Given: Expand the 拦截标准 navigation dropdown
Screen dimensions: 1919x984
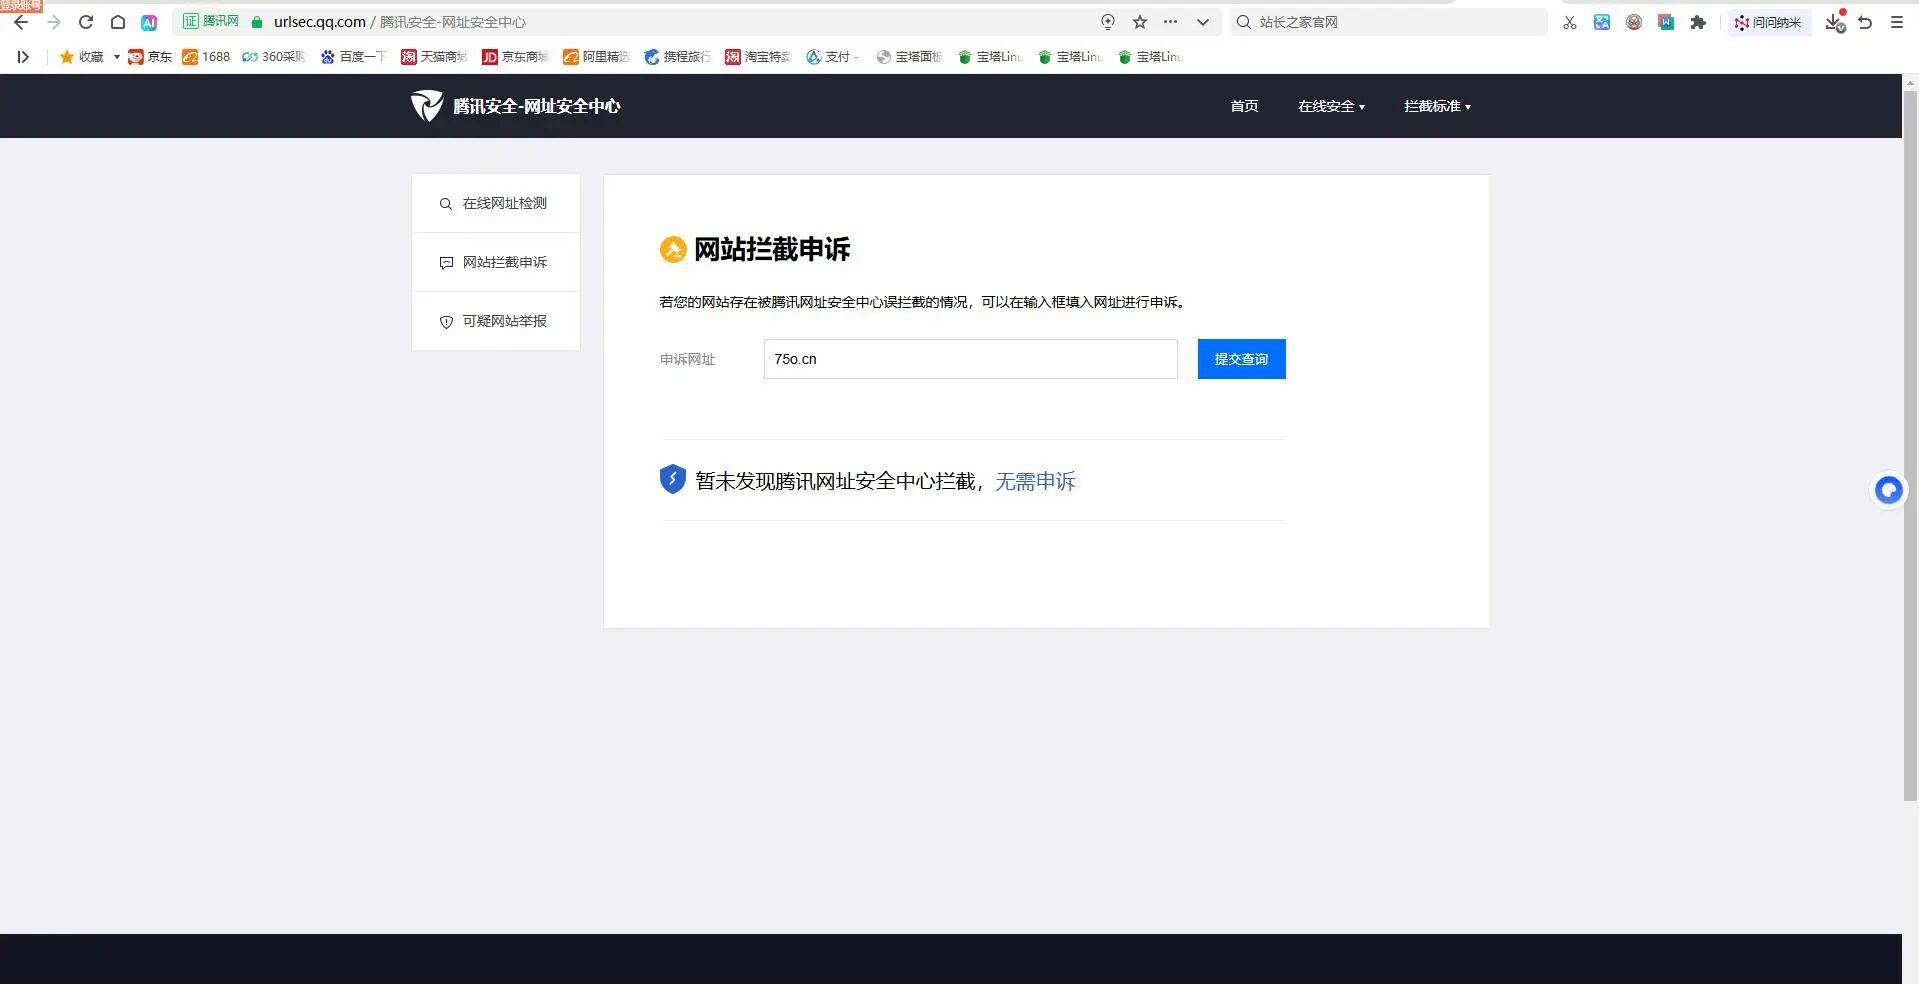Looking at the screenshot, I should click(x=1437, y=106).
